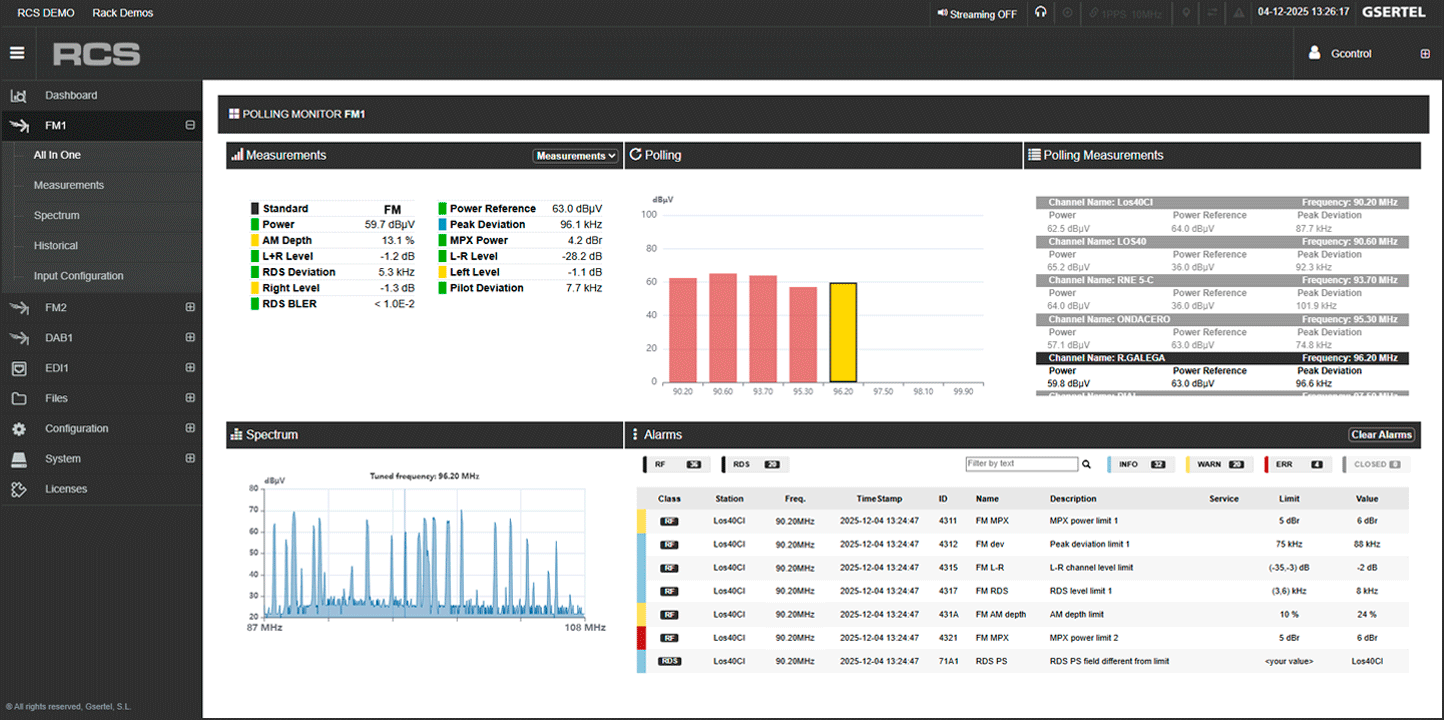
Task: Toggle the RDS alarm filter
Action: click(x=755, y=464)
